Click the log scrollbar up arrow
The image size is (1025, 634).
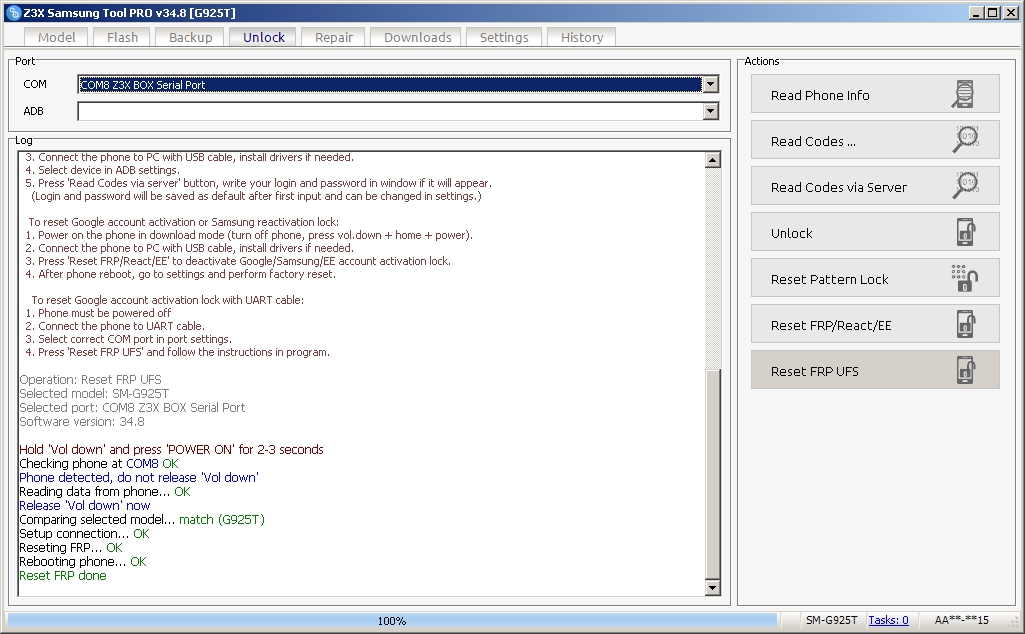713,160
